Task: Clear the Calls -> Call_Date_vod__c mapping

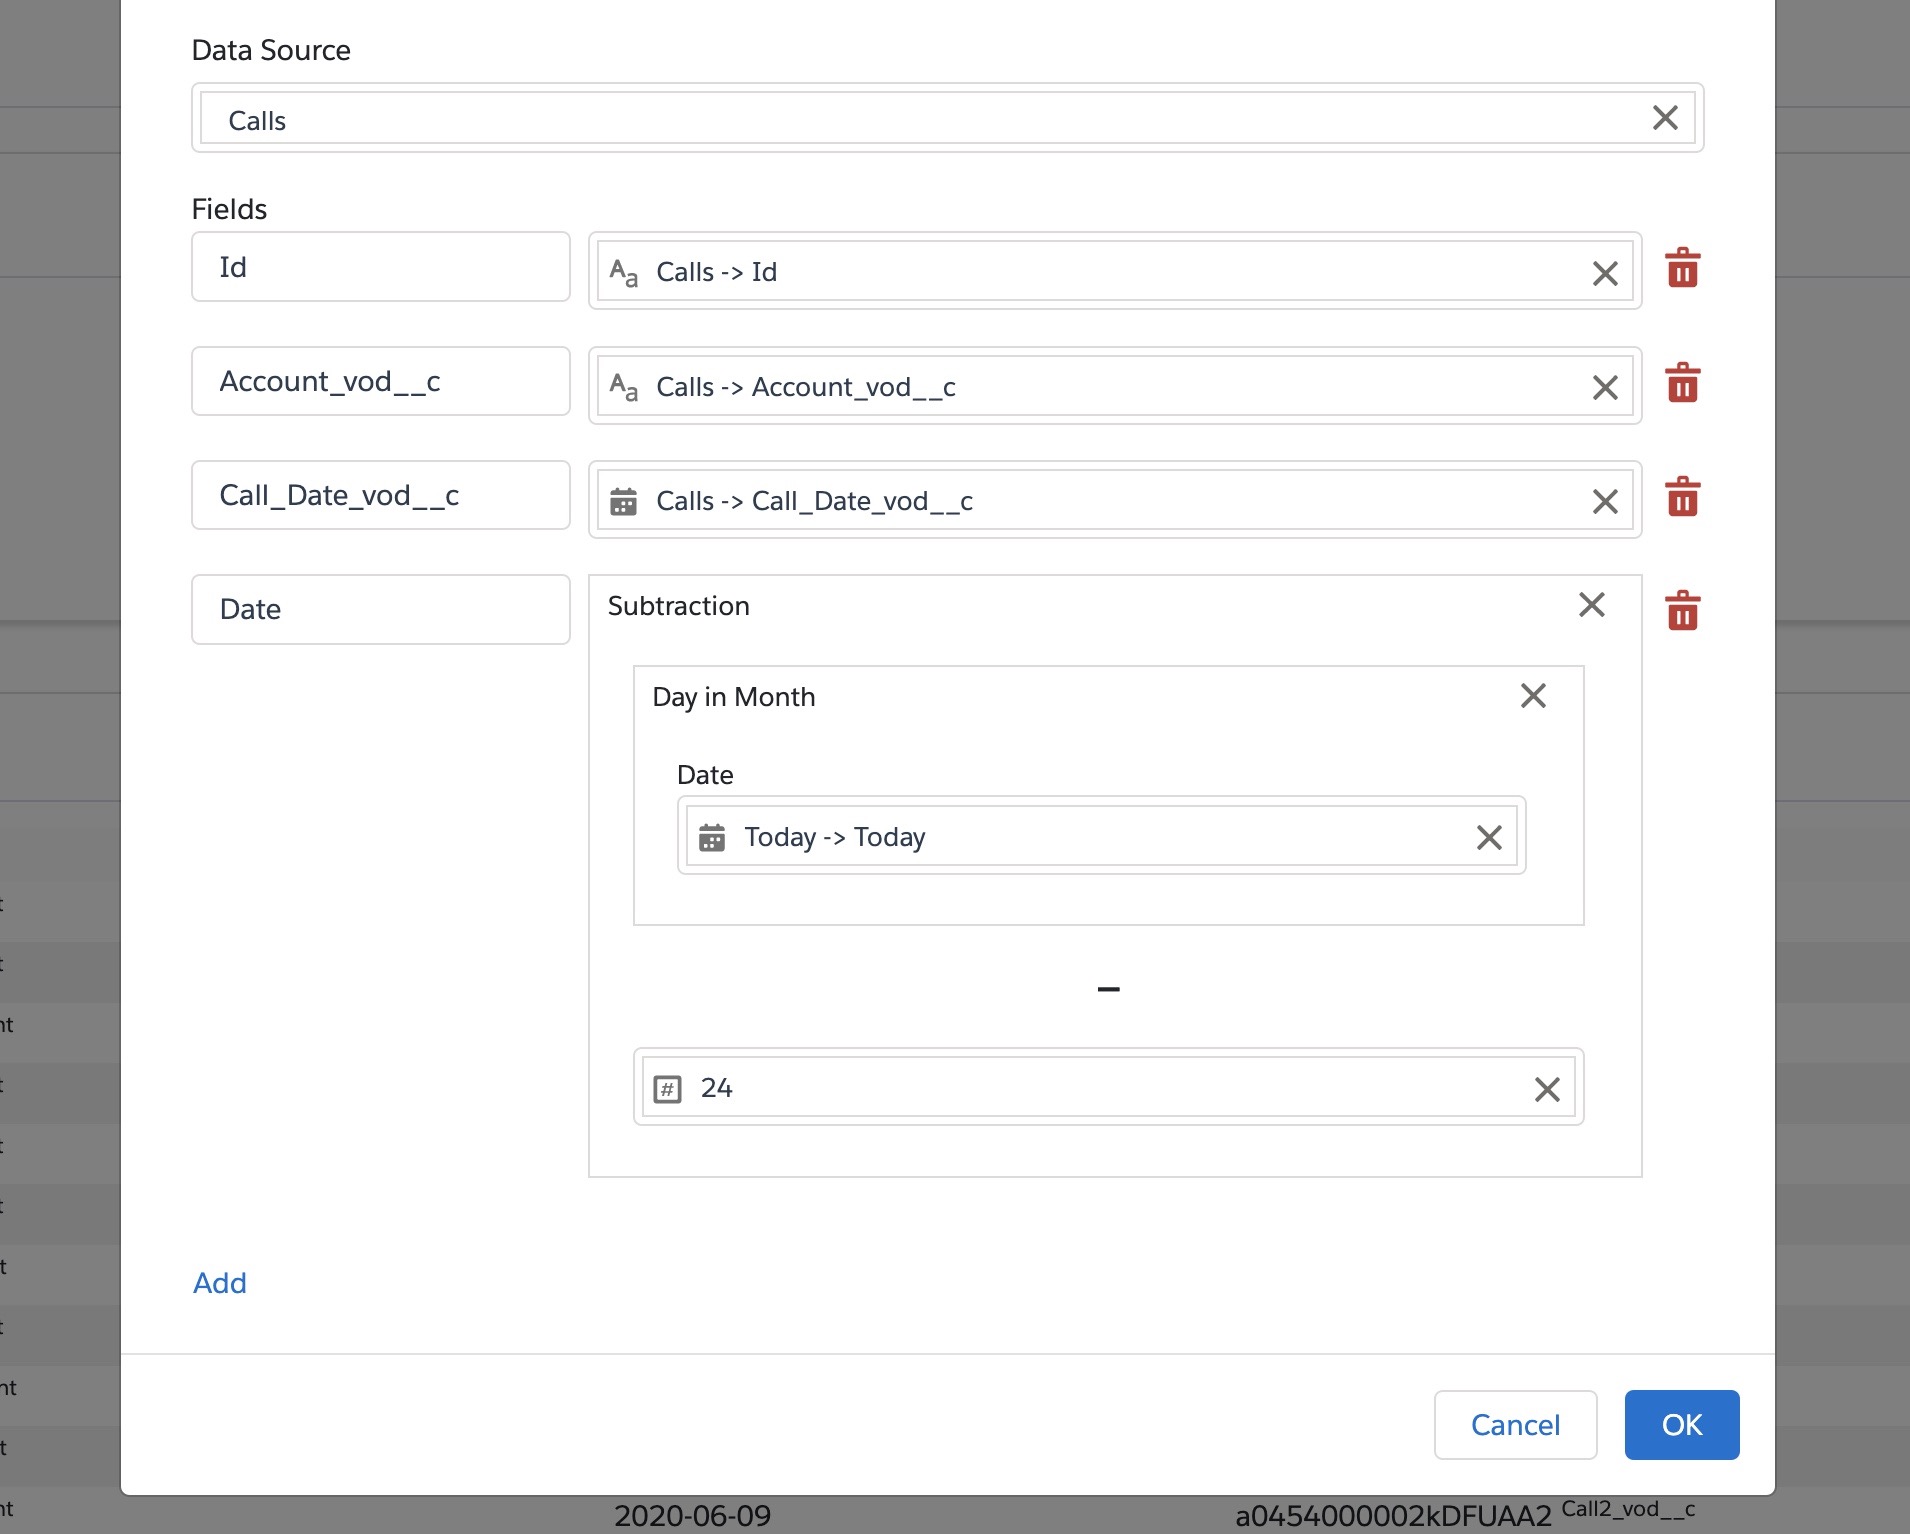Action: [1604, 502]
